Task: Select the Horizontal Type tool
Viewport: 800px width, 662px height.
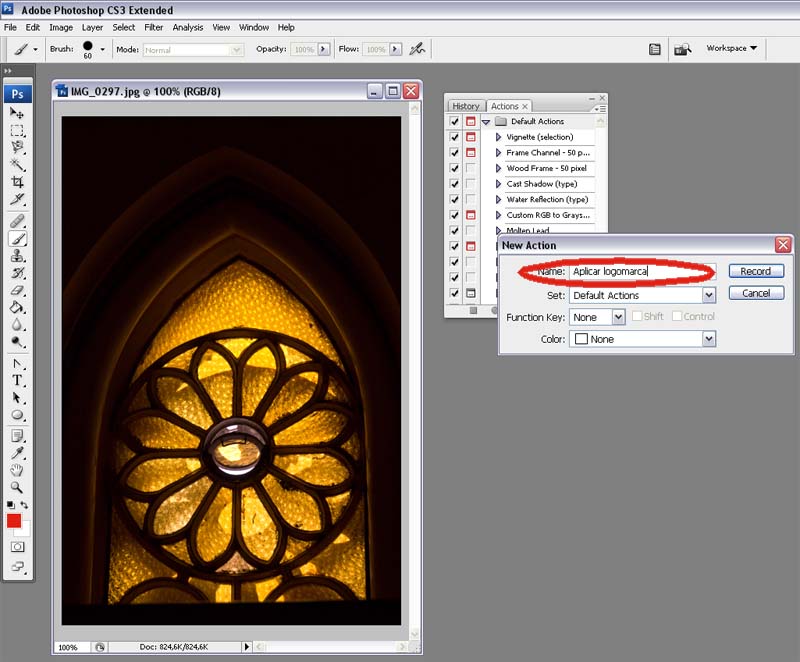Action: pos(17,381)
